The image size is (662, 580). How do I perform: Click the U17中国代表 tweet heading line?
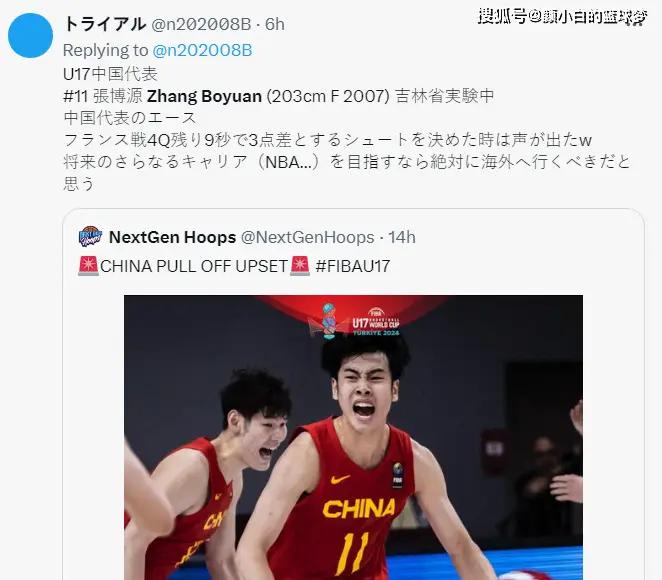[x=110, y=74]
